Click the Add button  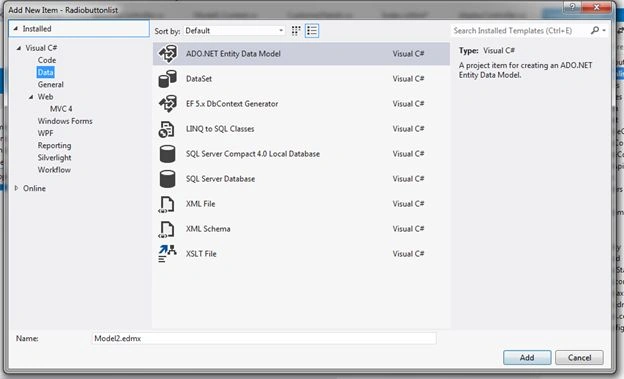527,358
